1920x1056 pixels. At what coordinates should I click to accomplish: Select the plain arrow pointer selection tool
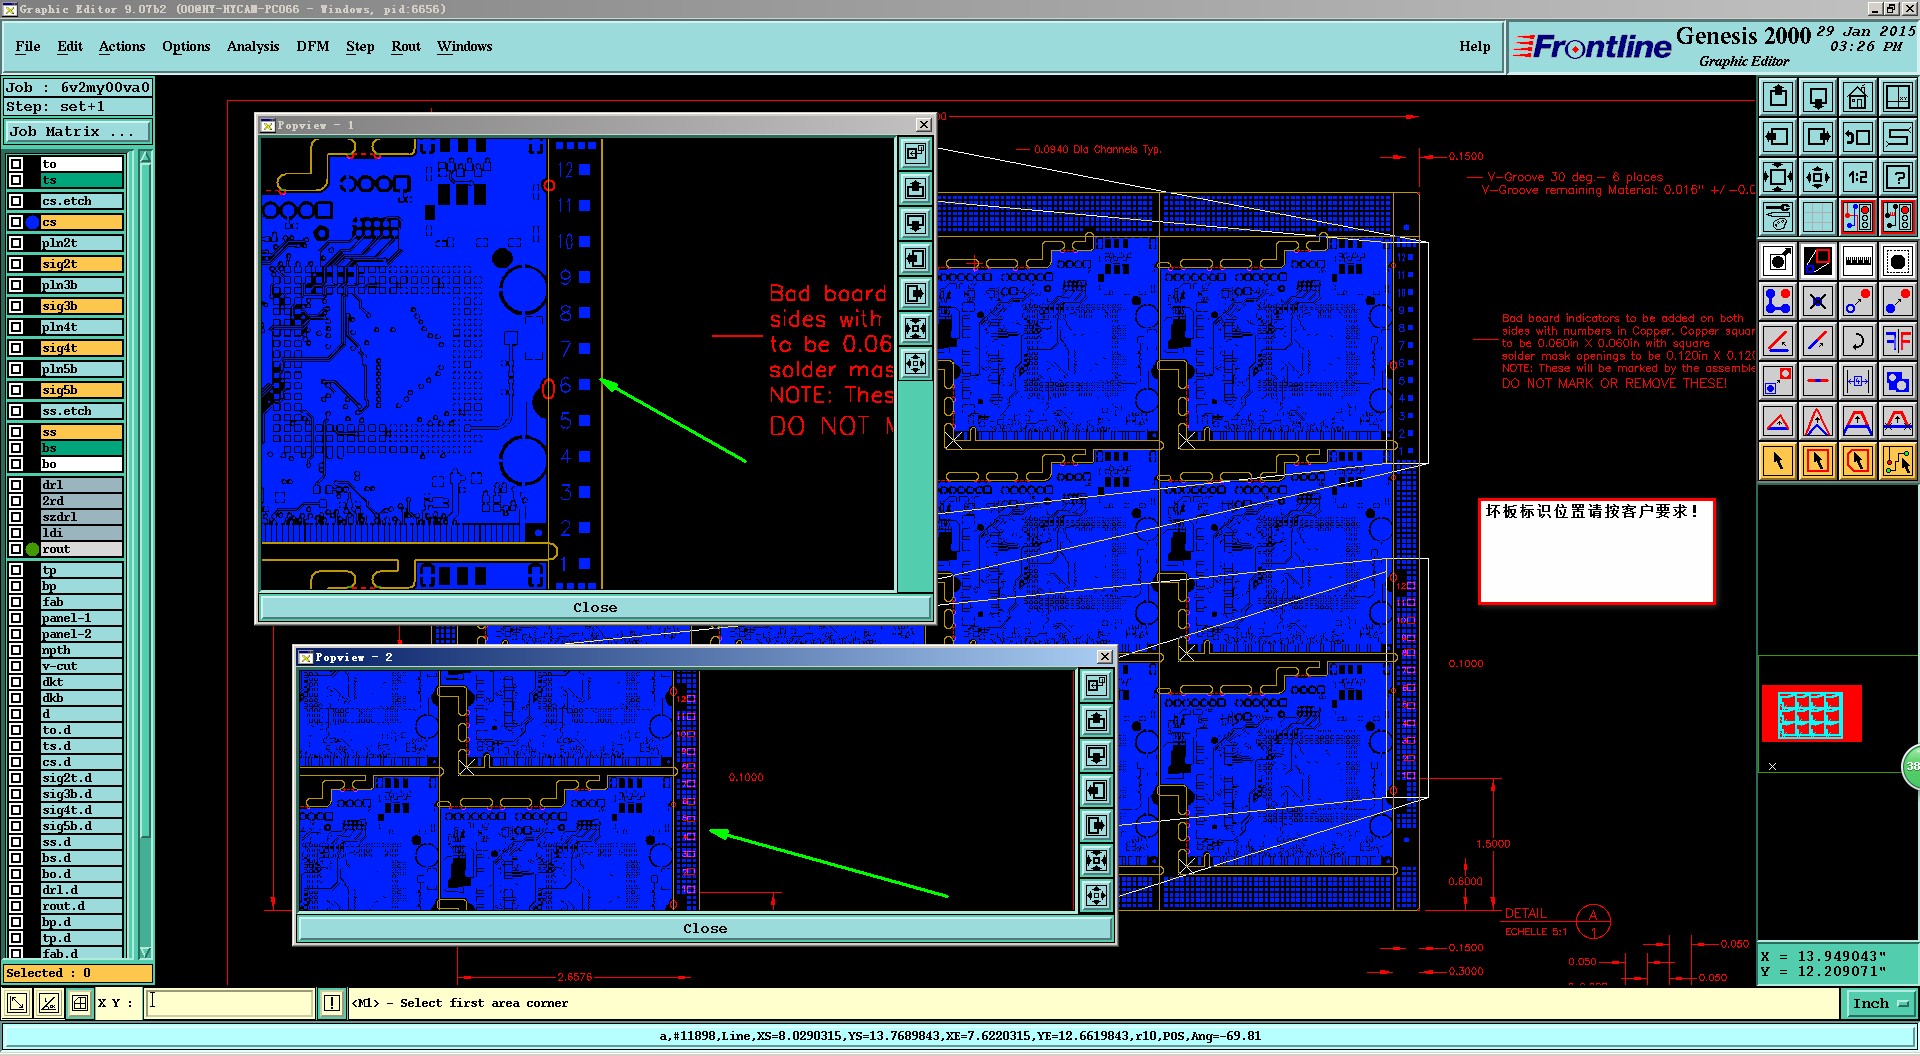pos(1778,461)
